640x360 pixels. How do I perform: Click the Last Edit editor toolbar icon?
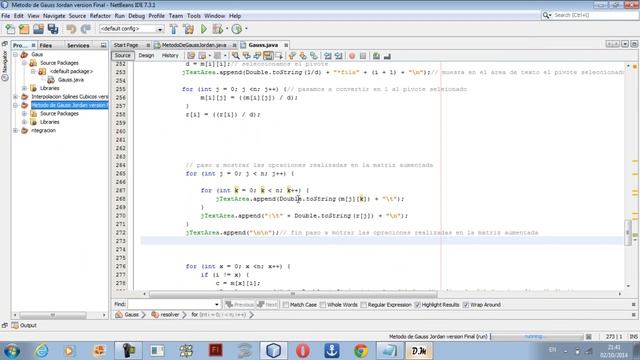(191, 56)
